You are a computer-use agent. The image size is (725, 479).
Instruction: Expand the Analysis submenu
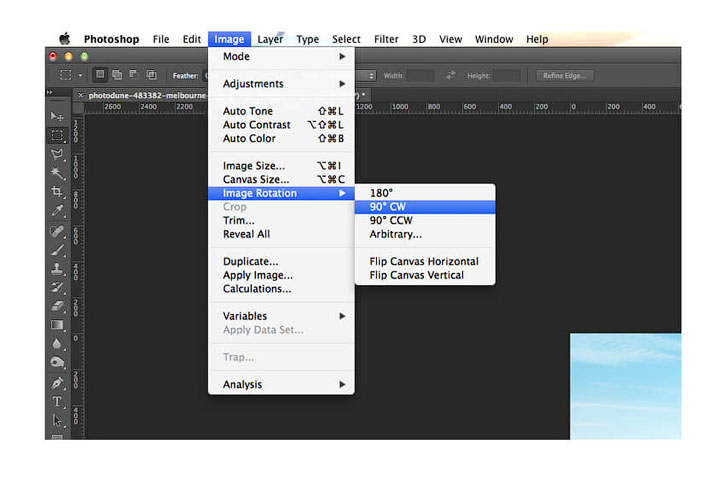coord(281,385)
